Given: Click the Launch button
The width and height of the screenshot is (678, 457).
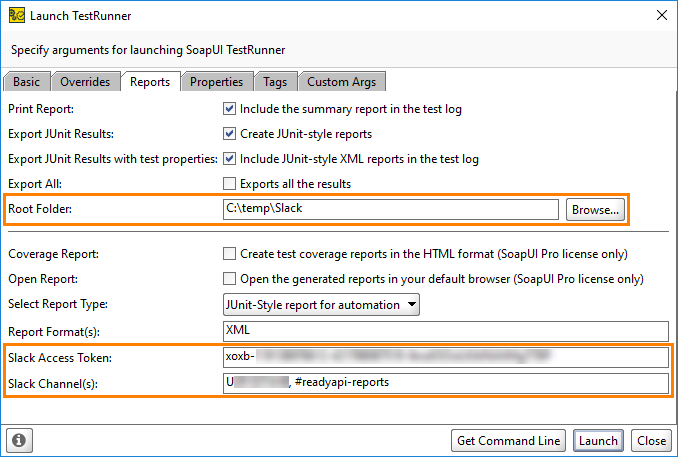Looking at the screenshot, I should (x=598, y=441).
